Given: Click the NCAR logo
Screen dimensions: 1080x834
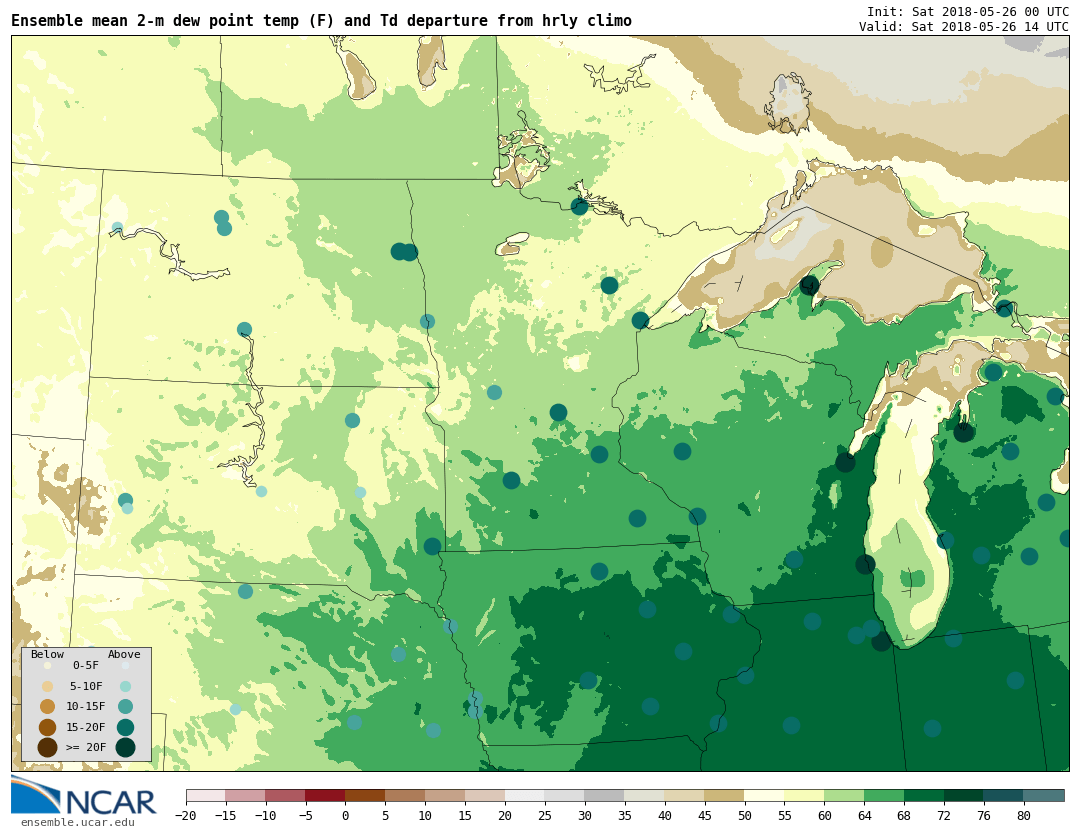Looking at the screenshot, I should pos(84,796).
